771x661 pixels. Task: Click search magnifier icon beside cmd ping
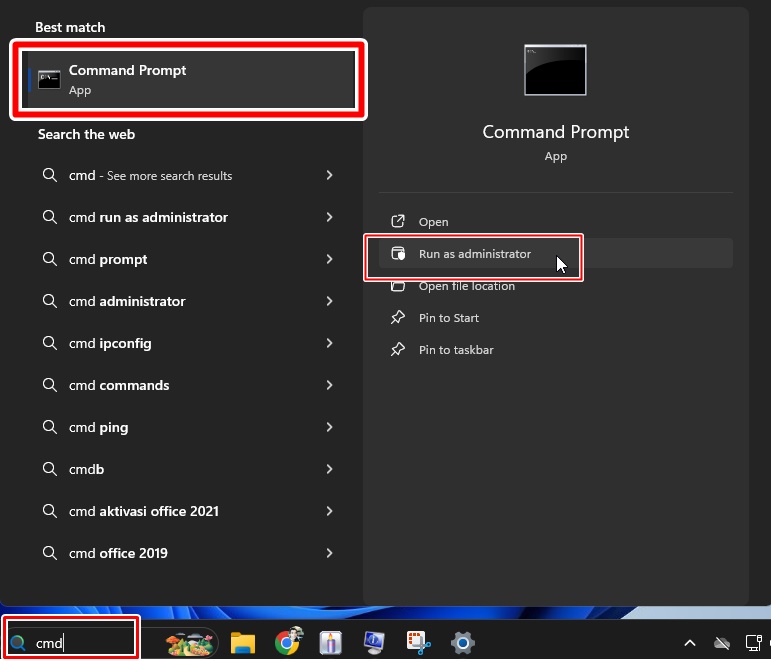pos(50,426)
